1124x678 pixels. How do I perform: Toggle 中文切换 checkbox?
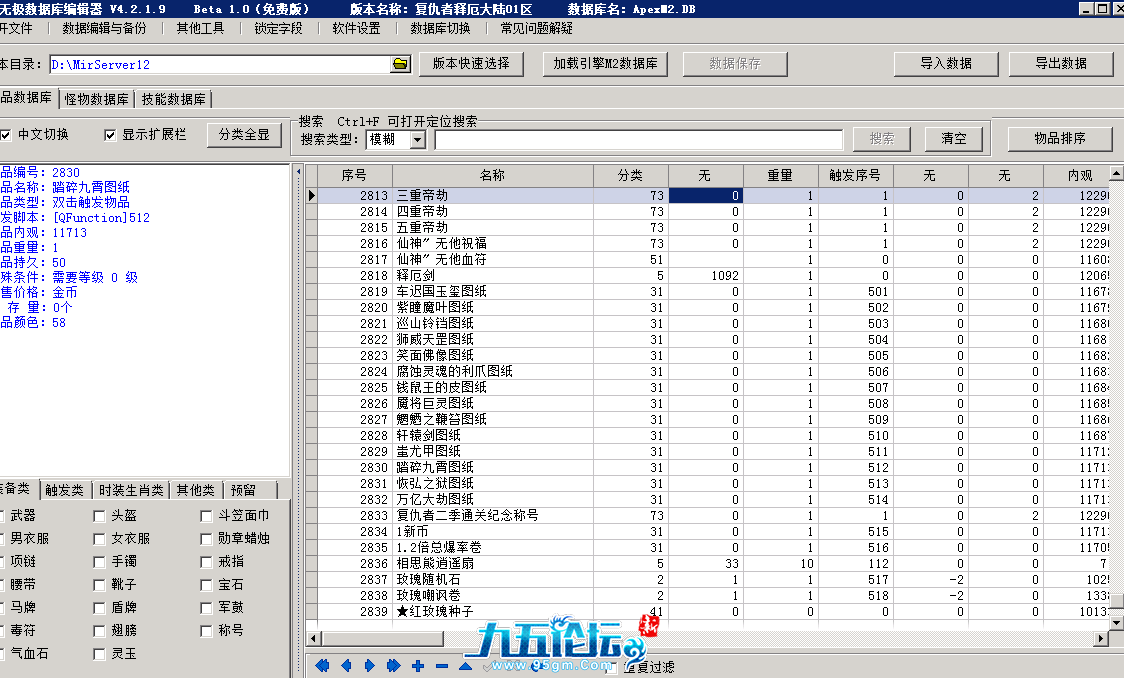[6, 135]
